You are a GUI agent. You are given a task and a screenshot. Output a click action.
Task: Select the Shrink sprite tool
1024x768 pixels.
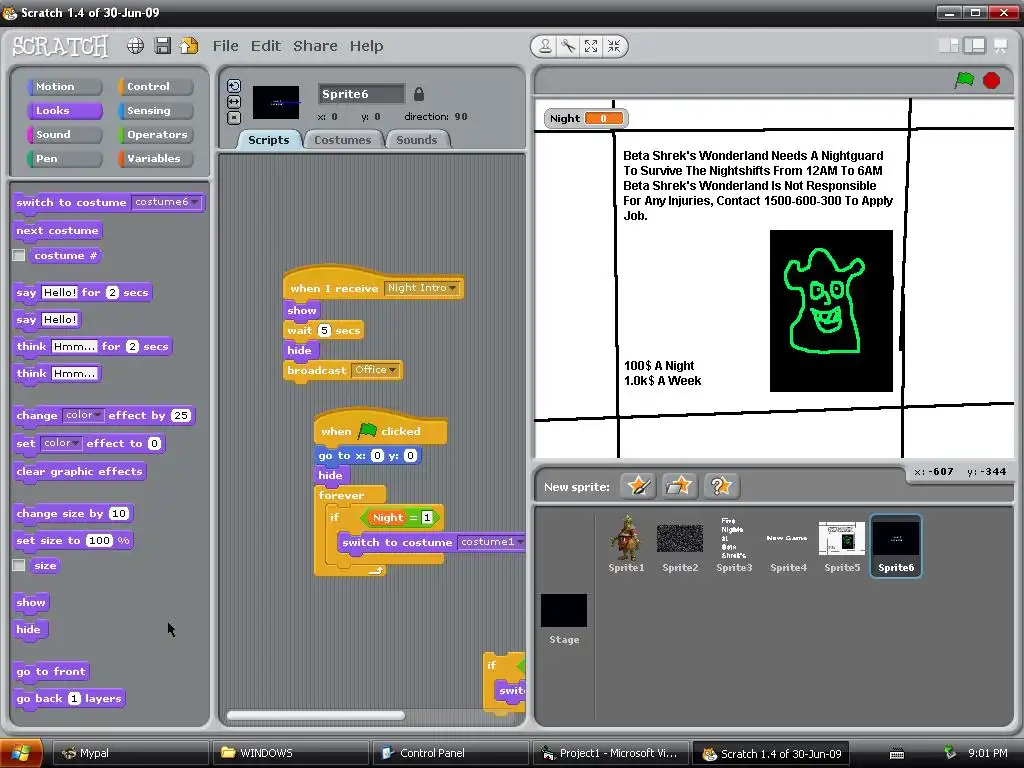coord(614,46)
